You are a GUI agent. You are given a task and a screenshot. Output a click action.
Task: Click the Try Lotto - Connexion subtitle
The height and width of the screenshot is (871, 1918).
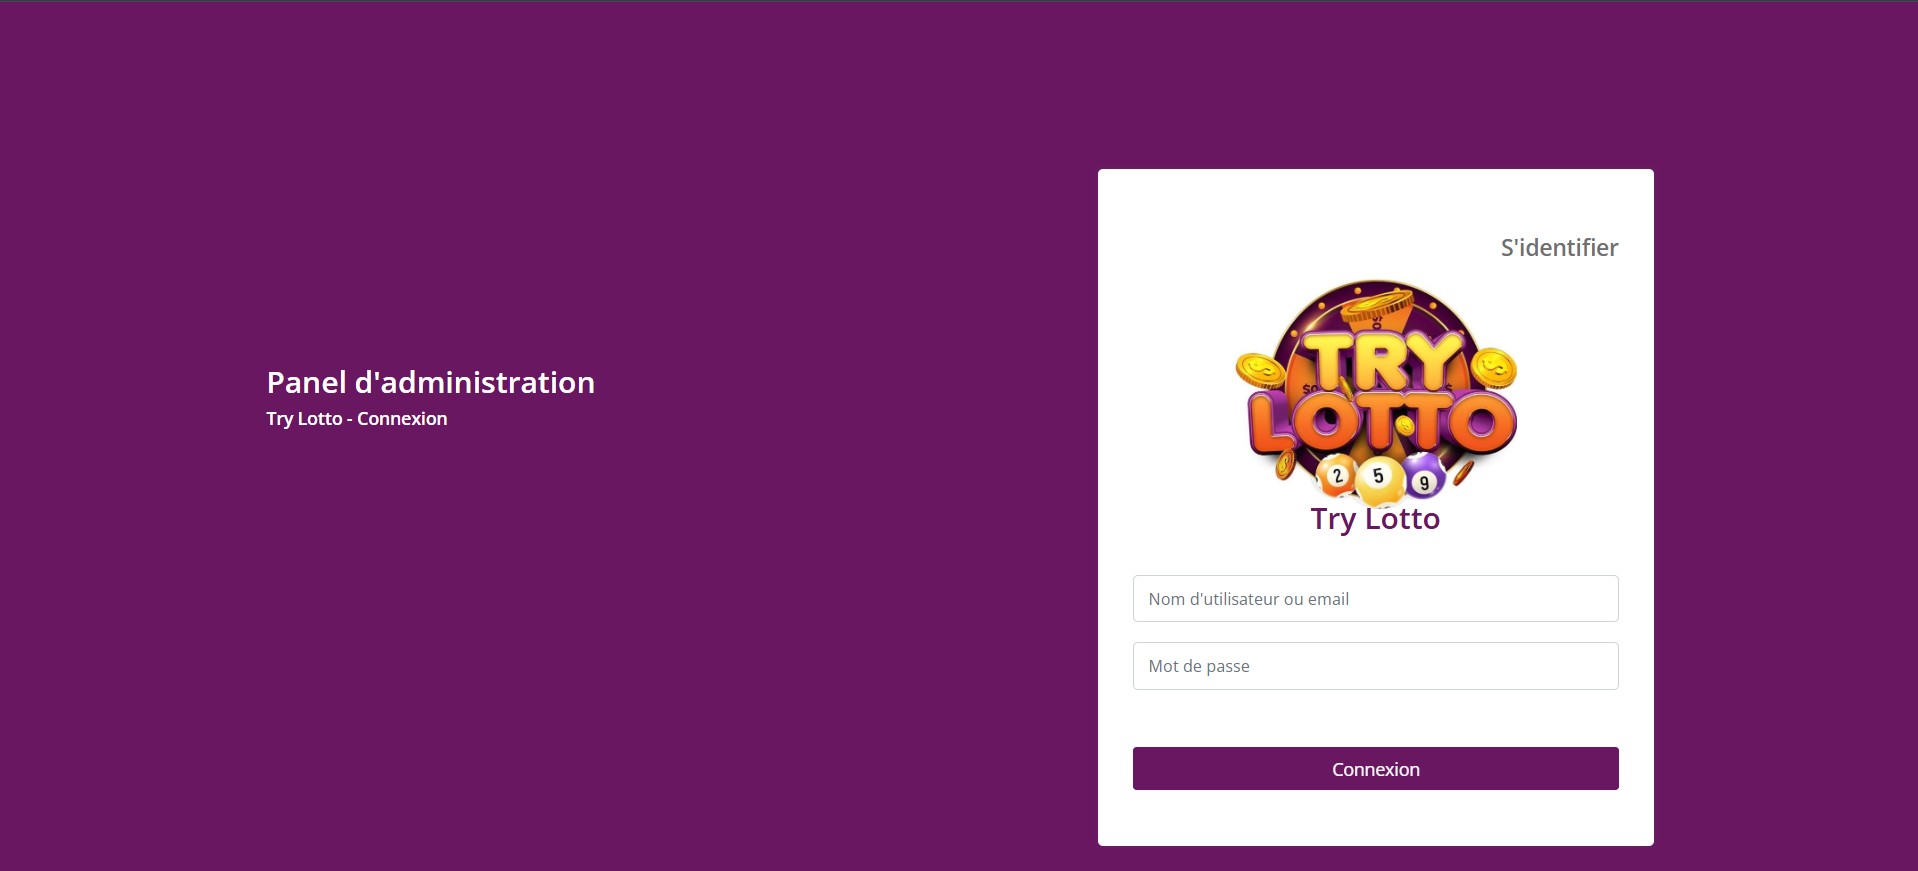coord(357,419)
